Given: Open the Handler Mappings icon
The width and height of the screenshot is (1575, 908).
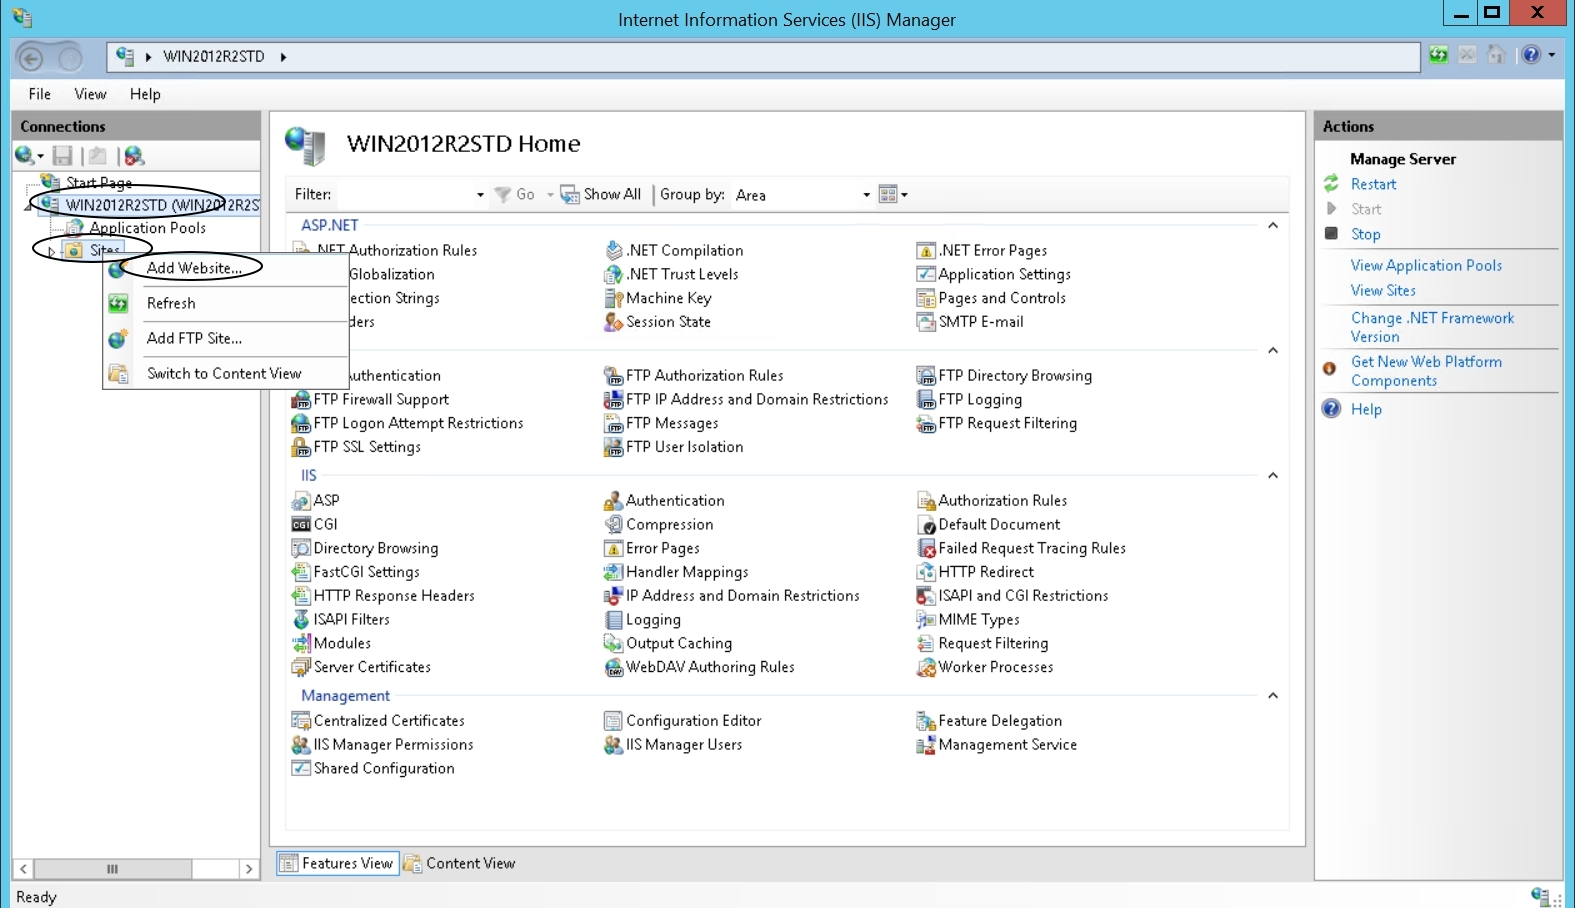Looking at the screenshot, I should pos(614,572).
